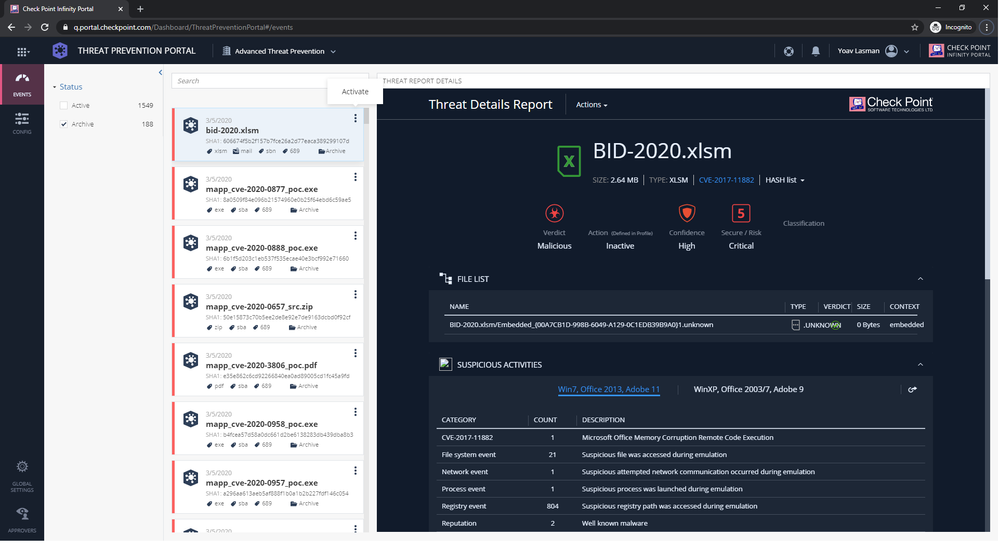The width and height of the screenshot is (999, 544).
Task: Click the browser address bar URL
Action: pyautogui.click(x=183, y=27)
